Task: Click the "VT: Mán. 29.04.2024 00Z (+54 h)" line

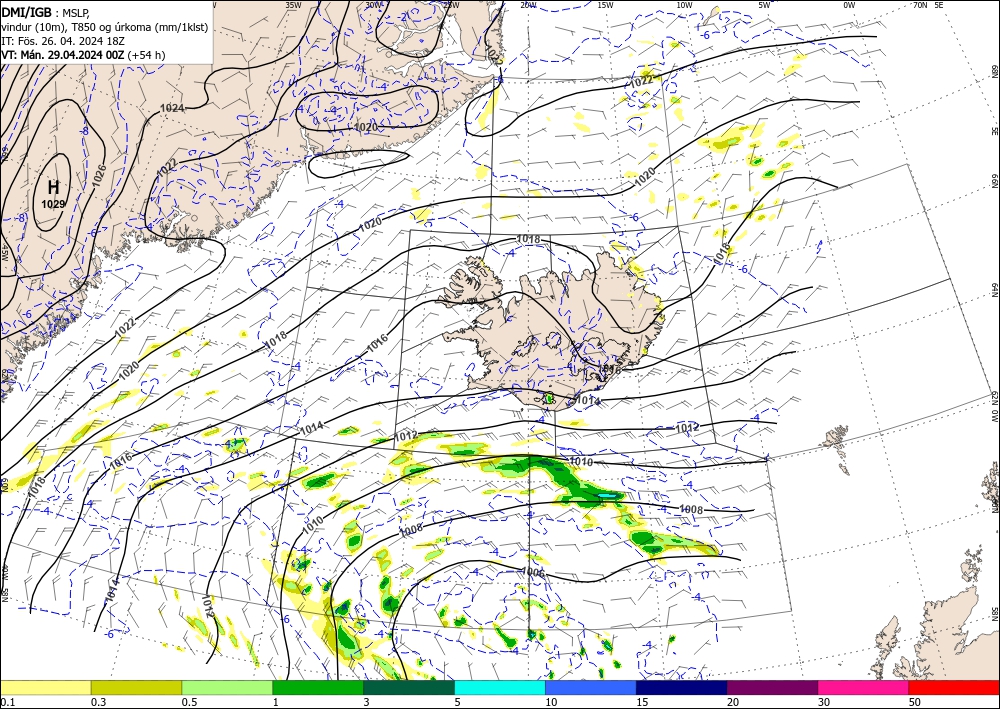Action: tap(83, 55)
